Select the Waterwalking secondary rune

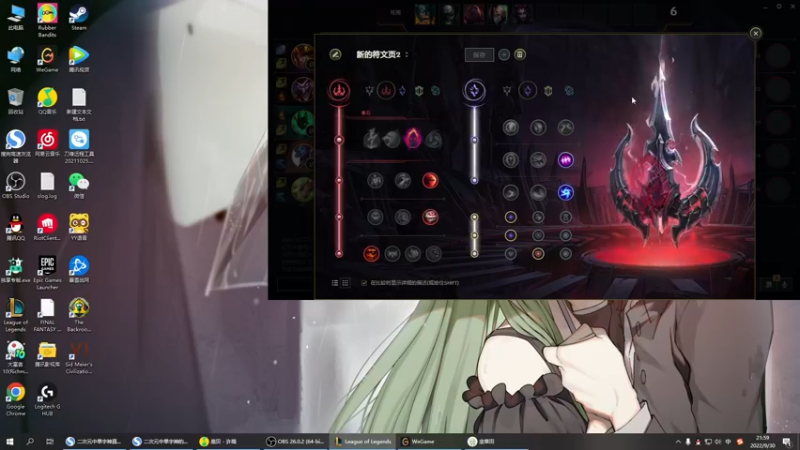click(538, 192)
